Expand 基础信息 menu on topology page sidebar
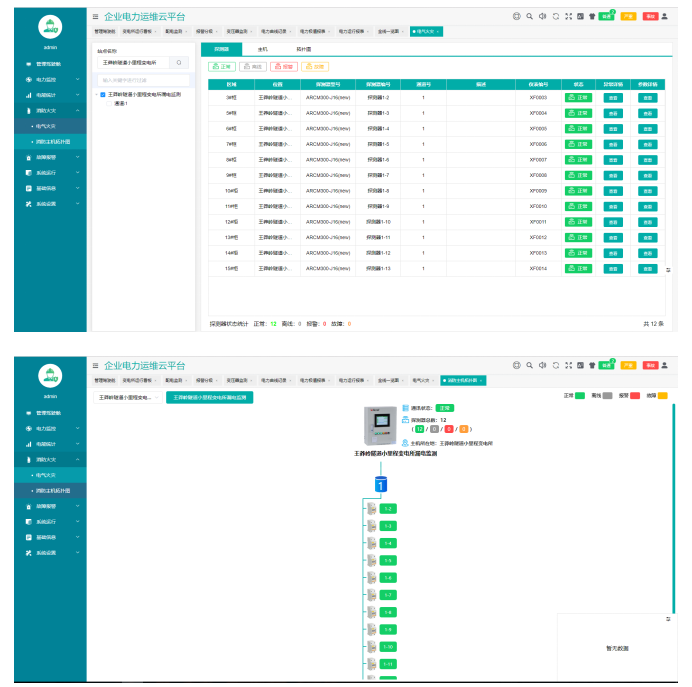Screen dimensions: 692x687 coord(51,537)
